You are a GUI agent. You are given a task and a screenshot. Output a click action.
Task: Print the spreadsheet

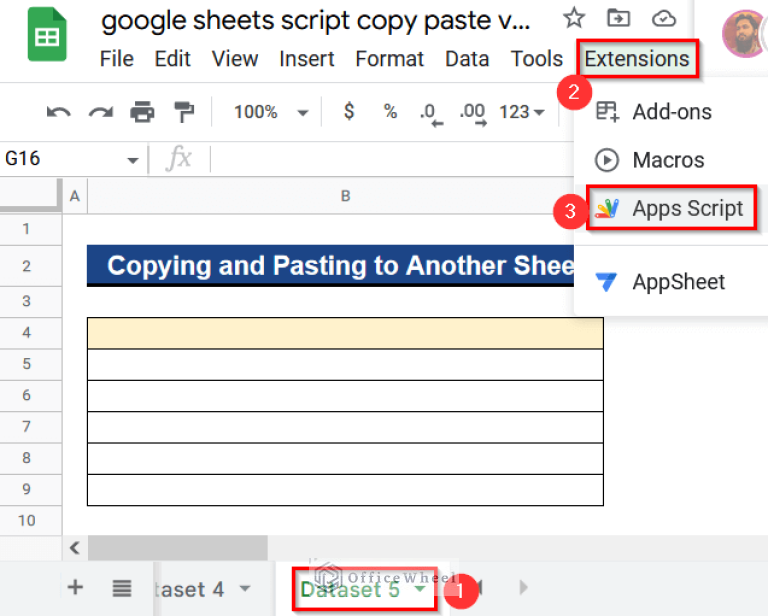142,112
